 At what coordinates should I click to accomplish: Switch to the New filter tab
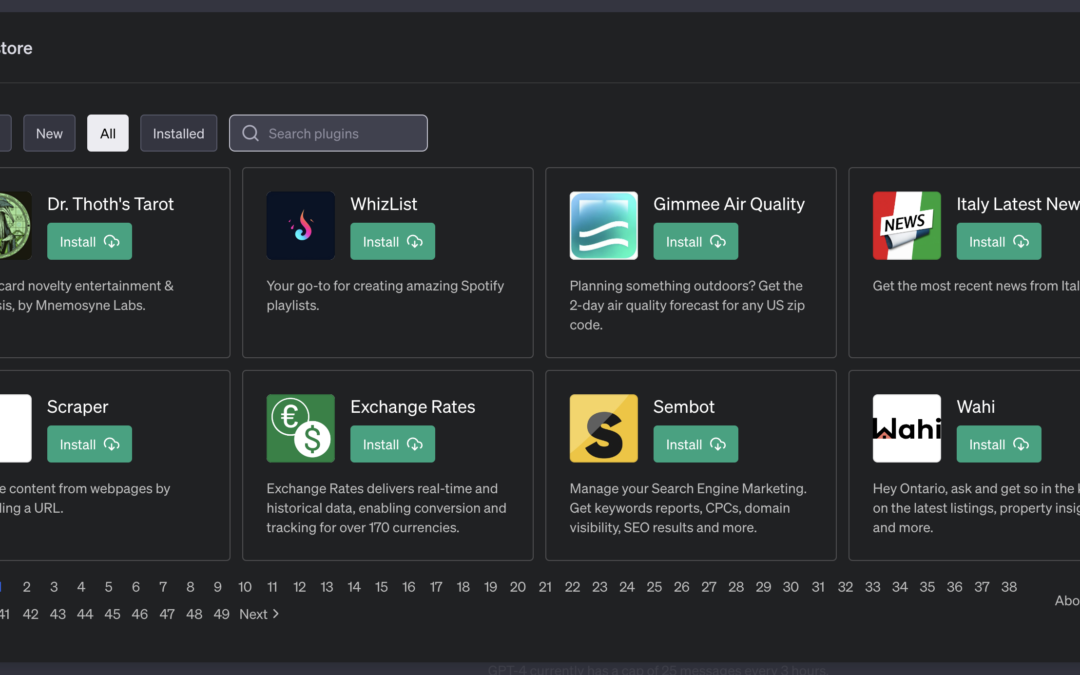(50, 133)
